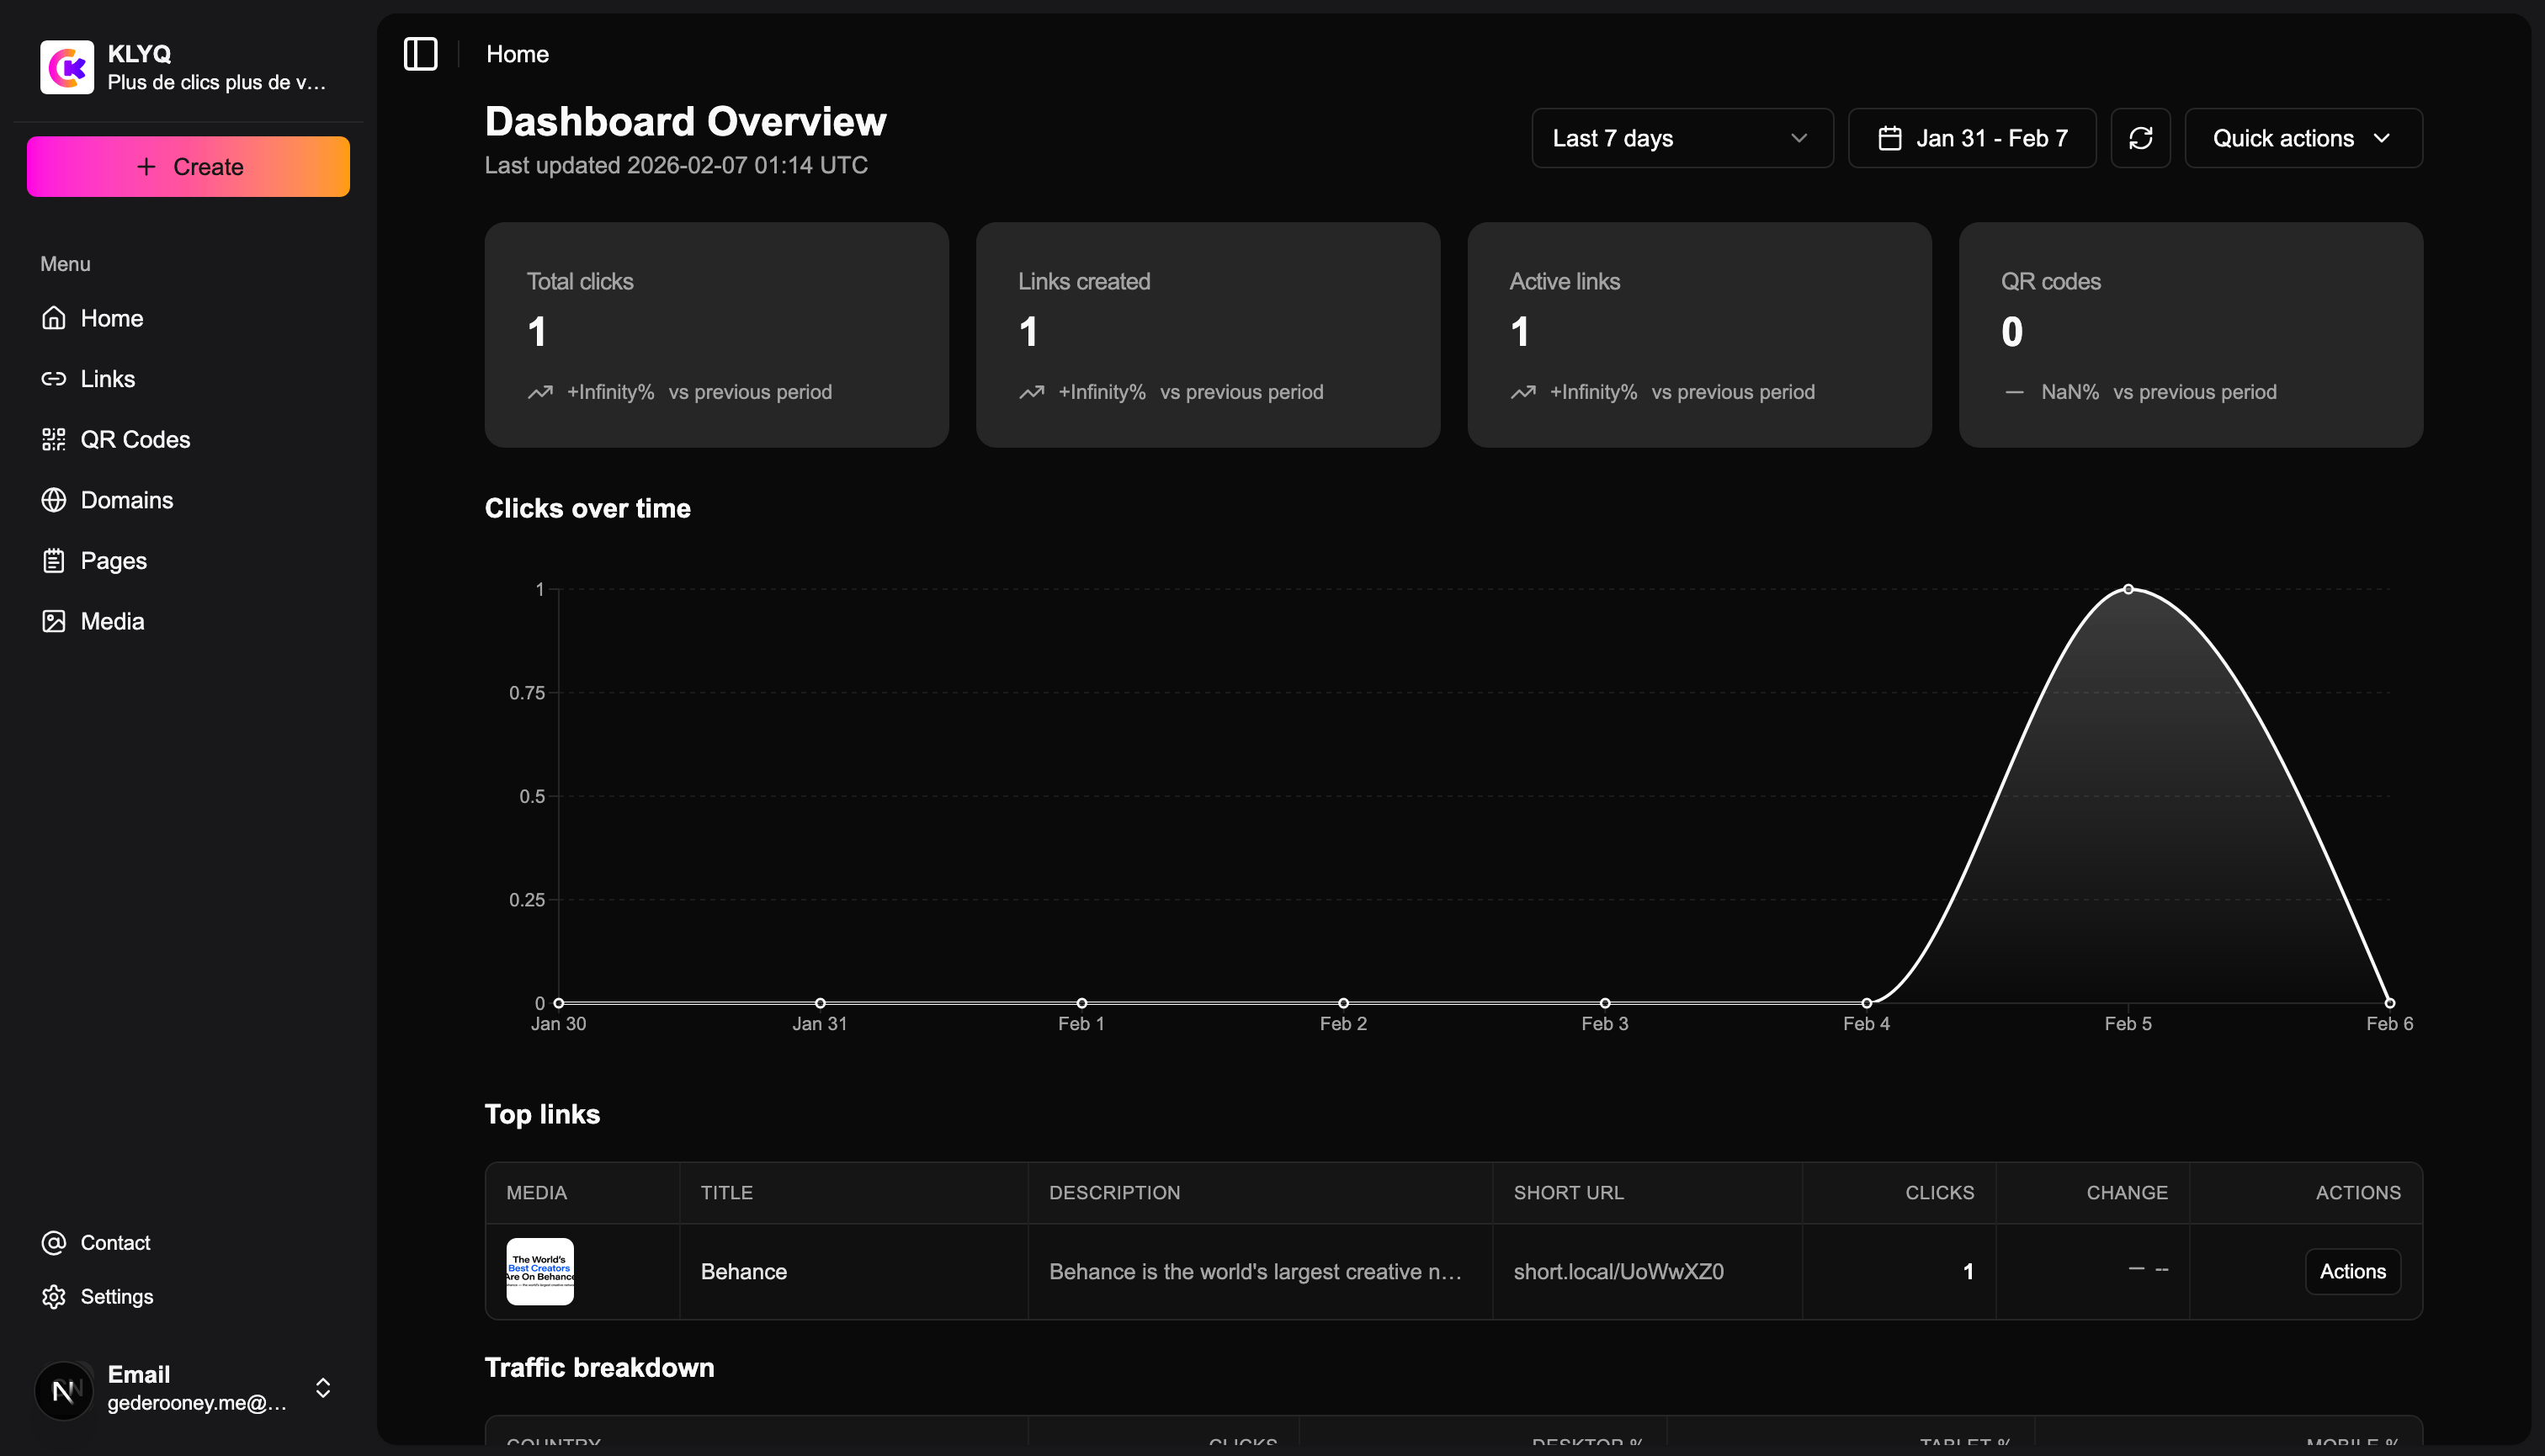Open Settings with the gear icon
The height and width of the screenshot is (1456, 2545).
point(52,1296)
